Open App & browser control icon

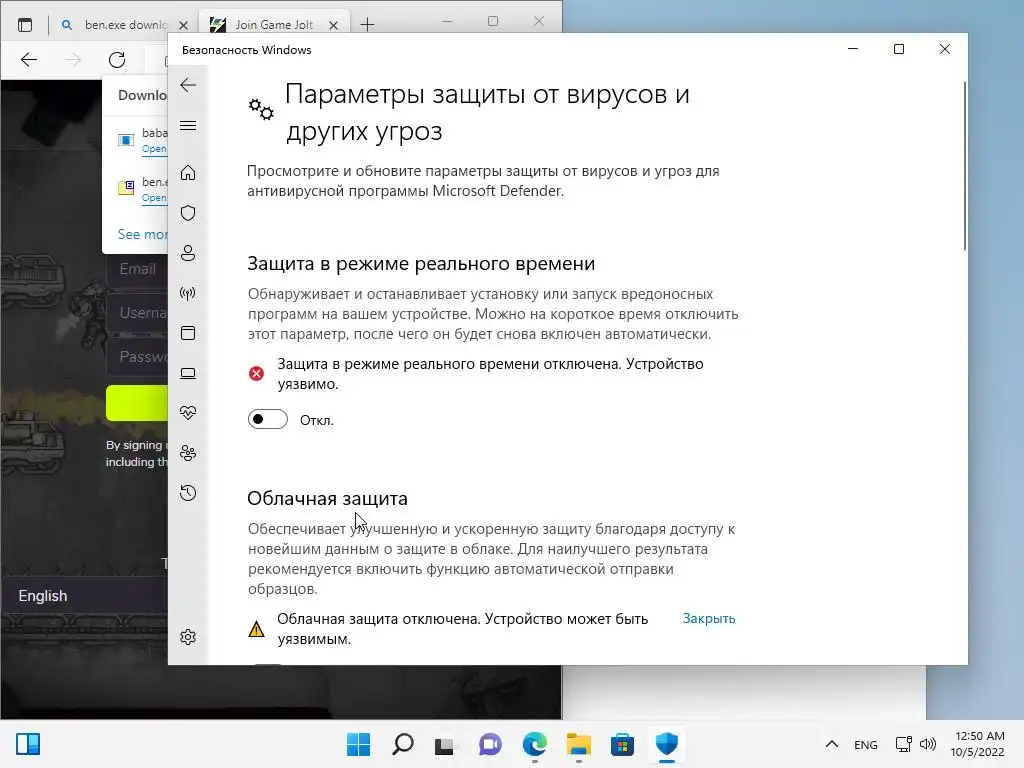click(x=188, y=333)
